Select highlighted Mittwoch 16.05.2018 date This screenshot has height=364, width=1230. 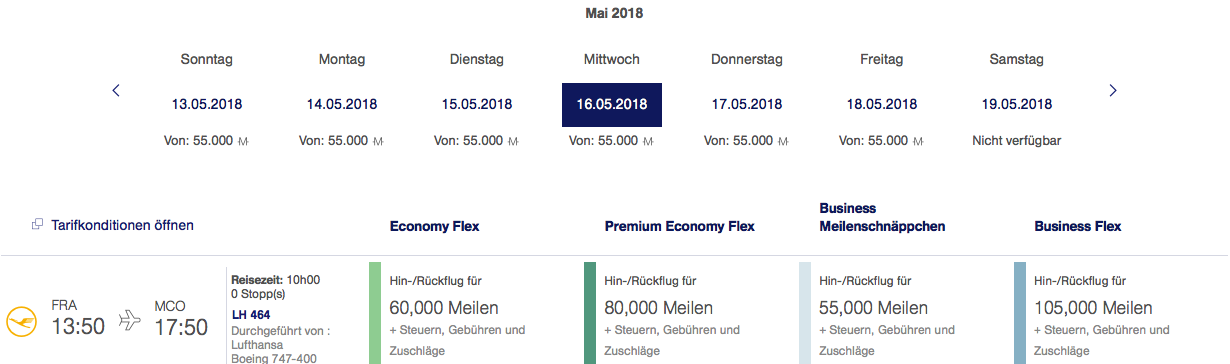coord(612,104)
